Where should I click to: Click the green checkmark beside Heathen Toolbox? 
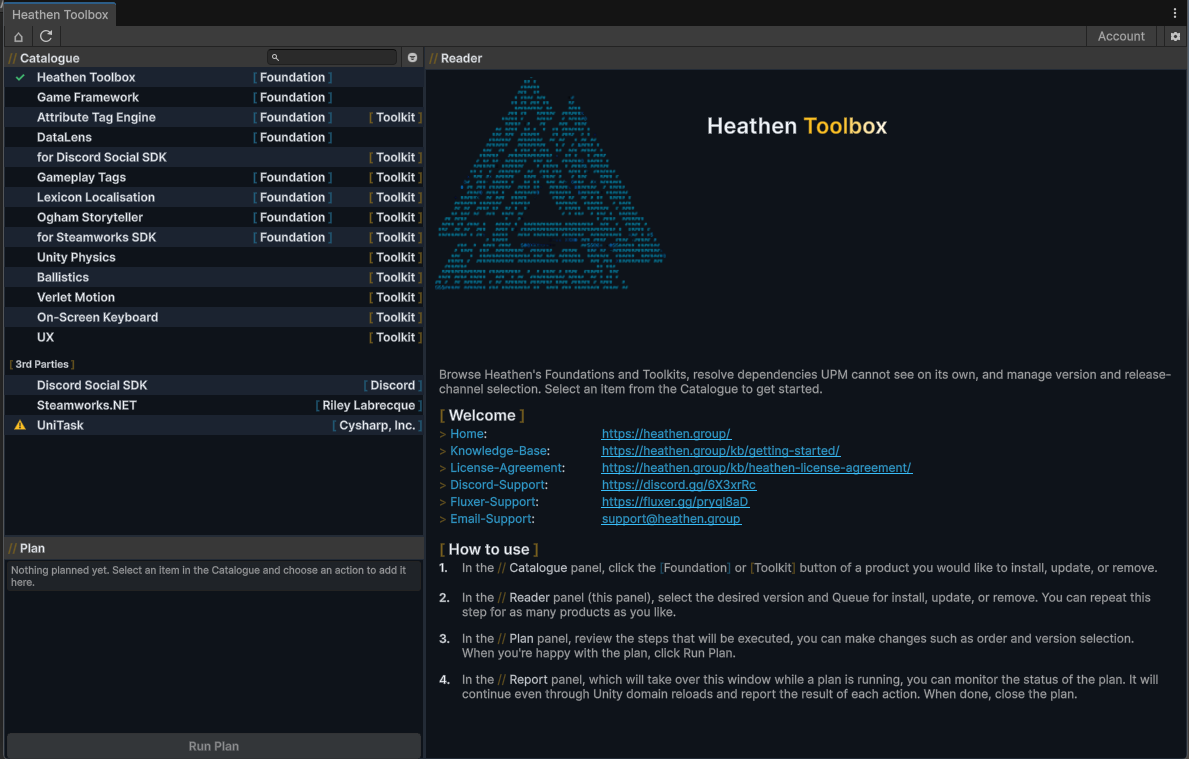point(20,77)
